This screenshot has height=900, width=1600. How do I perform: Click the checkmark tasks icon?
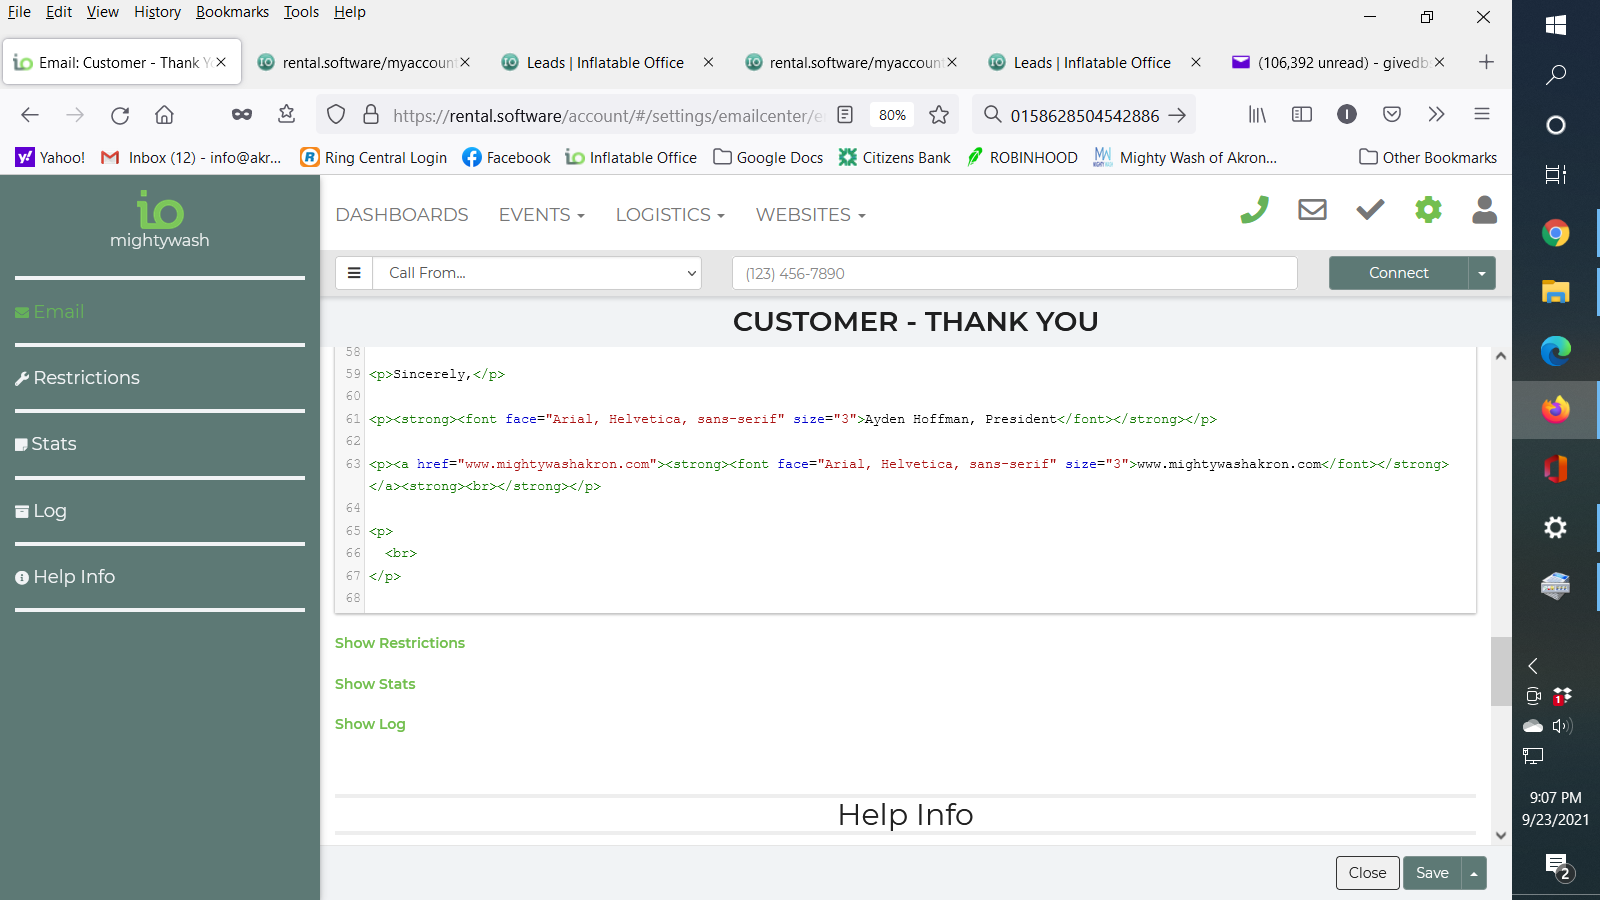coord(1370,210)
